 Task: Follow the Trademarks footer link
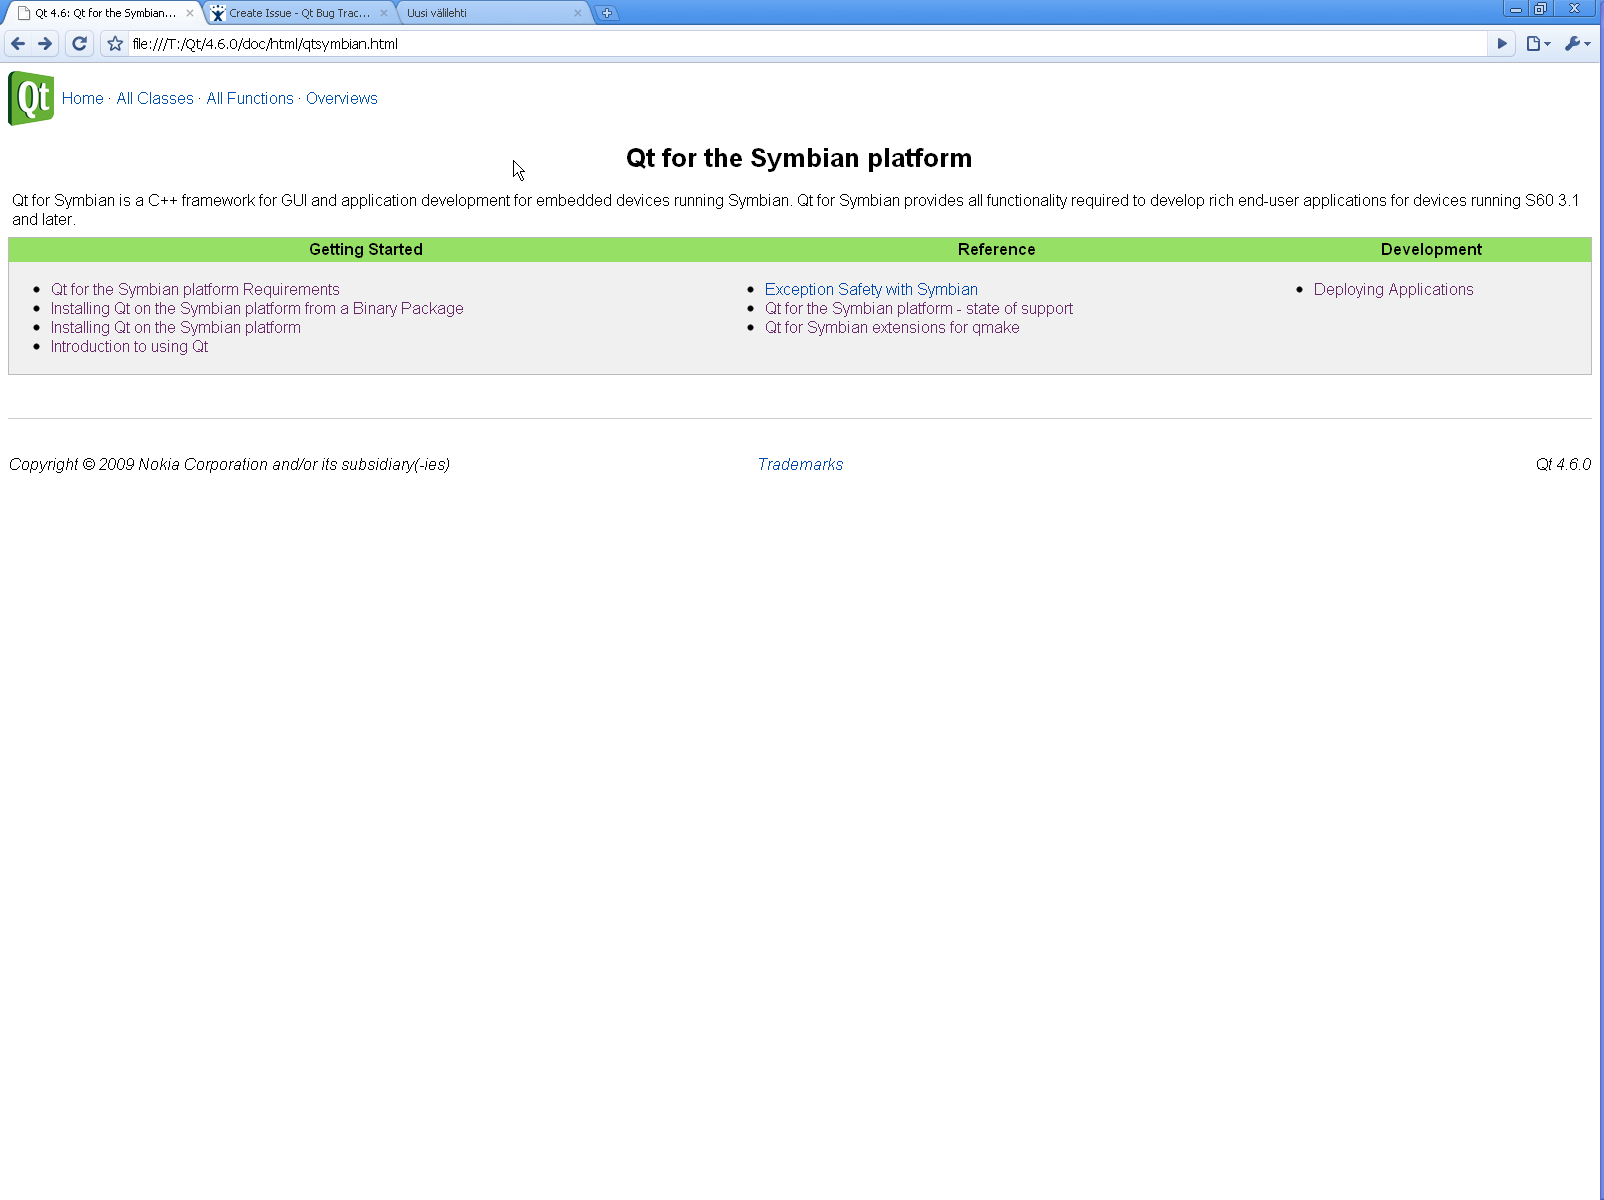[x=800, y=465]
